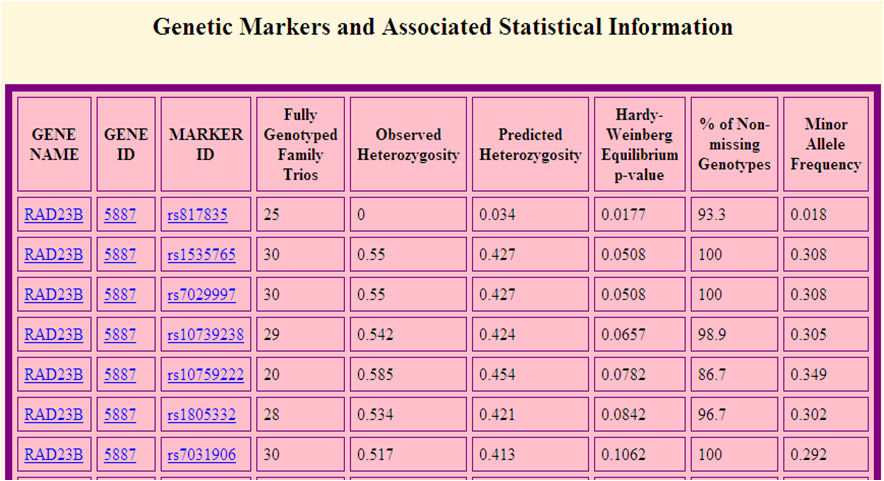
Task: Open marker link rs7031906
Action: click(x=201, y=454)
